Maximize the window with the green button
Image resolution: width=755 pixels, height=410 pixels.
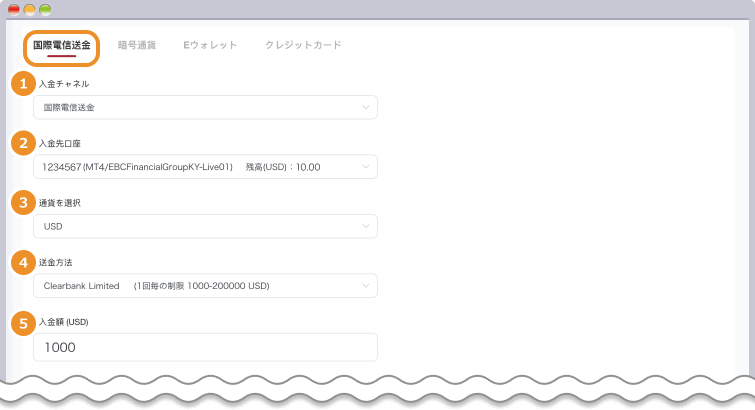click(45, 10)
